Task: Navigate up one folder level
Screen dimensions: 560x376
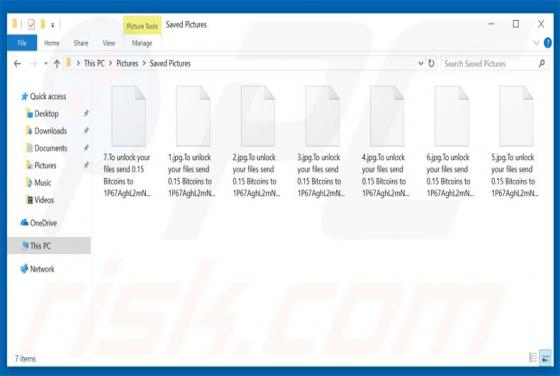Action: tap(57, 64)
